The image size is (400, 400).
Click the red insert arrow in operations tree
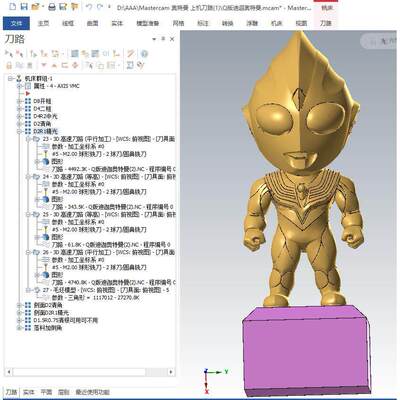[x=28, y=94]
